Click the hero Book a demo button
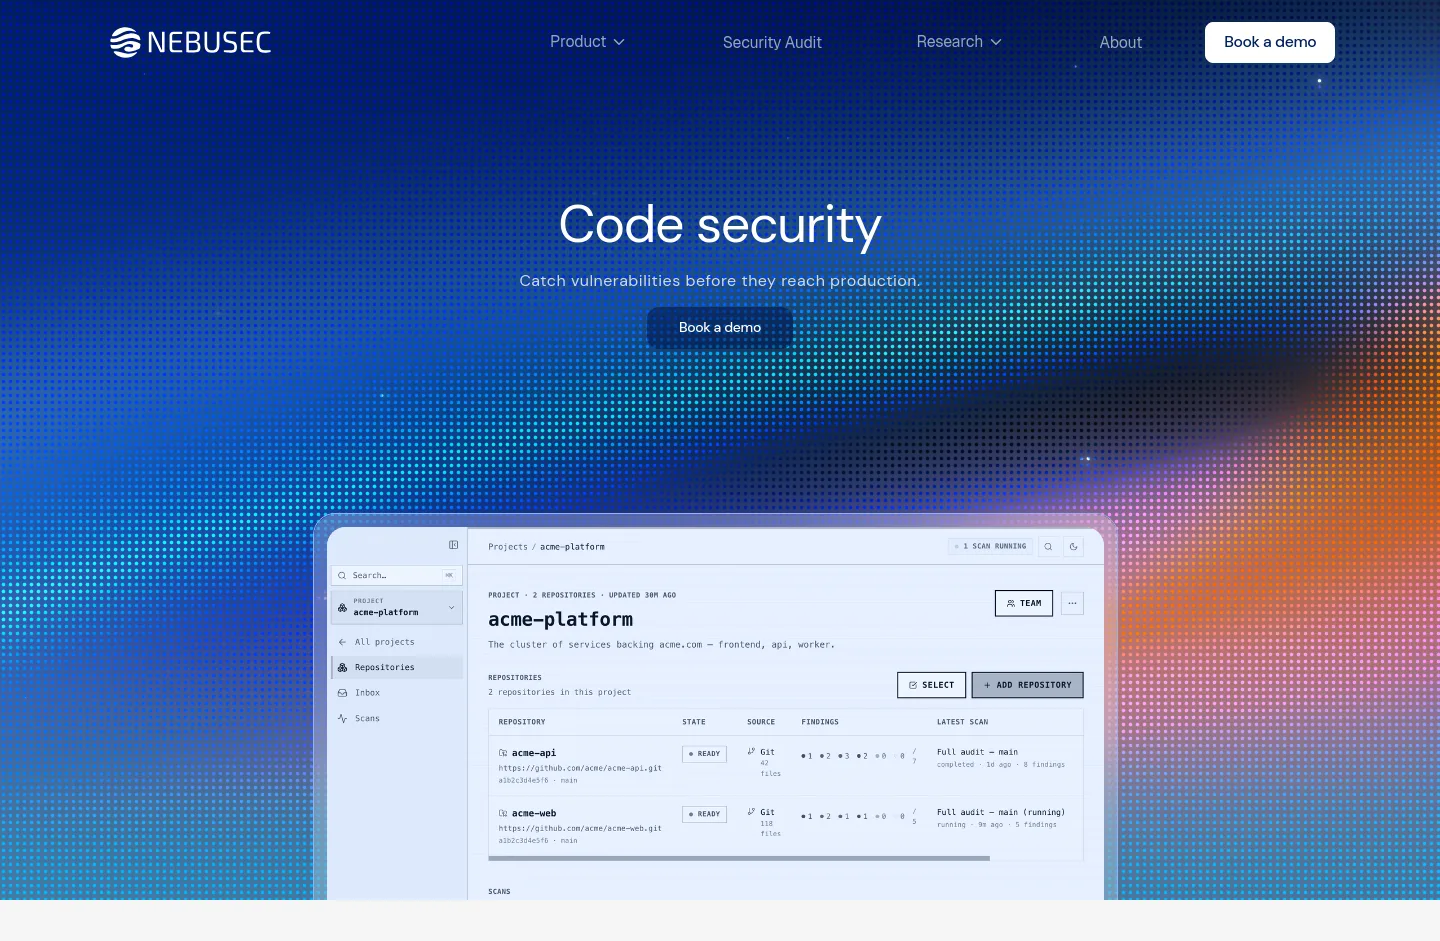The image size is (1440, 941). [x=720, y=328]
